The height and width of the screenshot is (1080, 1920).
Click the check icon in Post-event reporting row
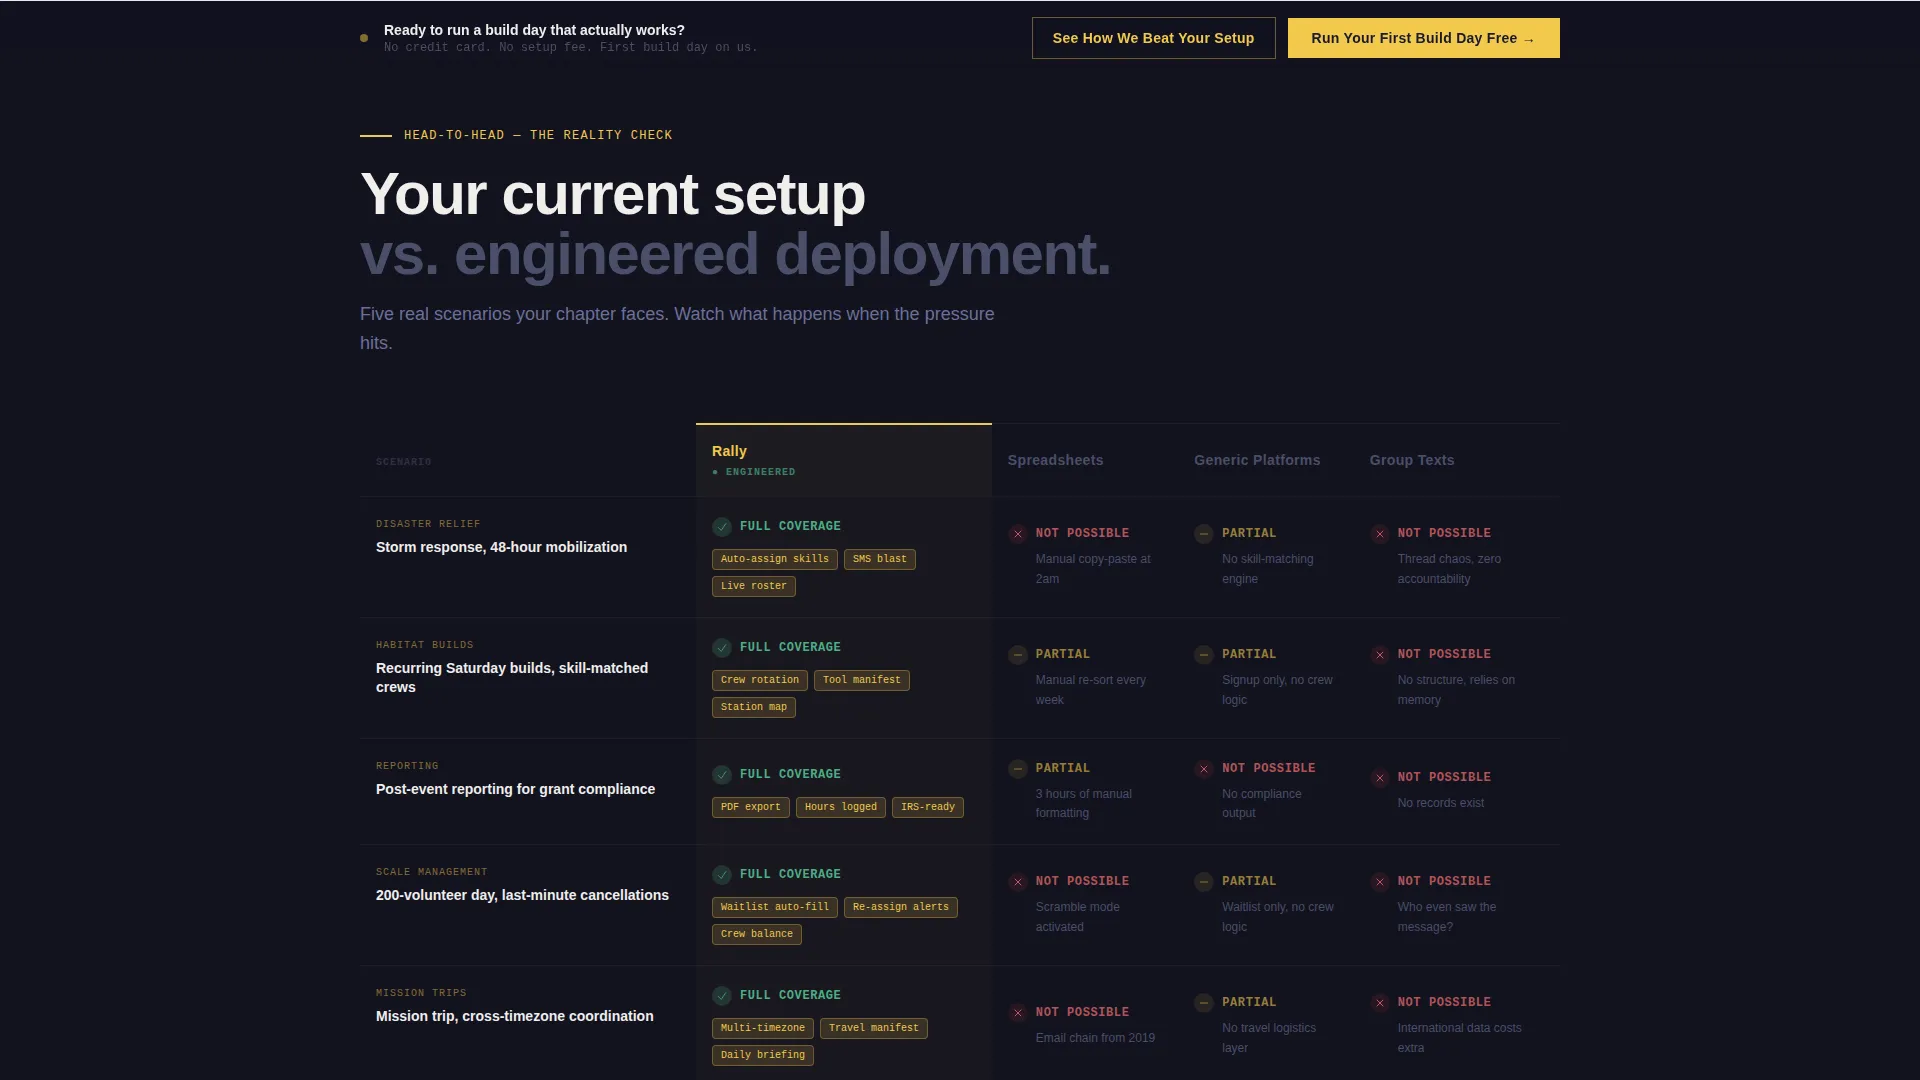coord(722,775)
